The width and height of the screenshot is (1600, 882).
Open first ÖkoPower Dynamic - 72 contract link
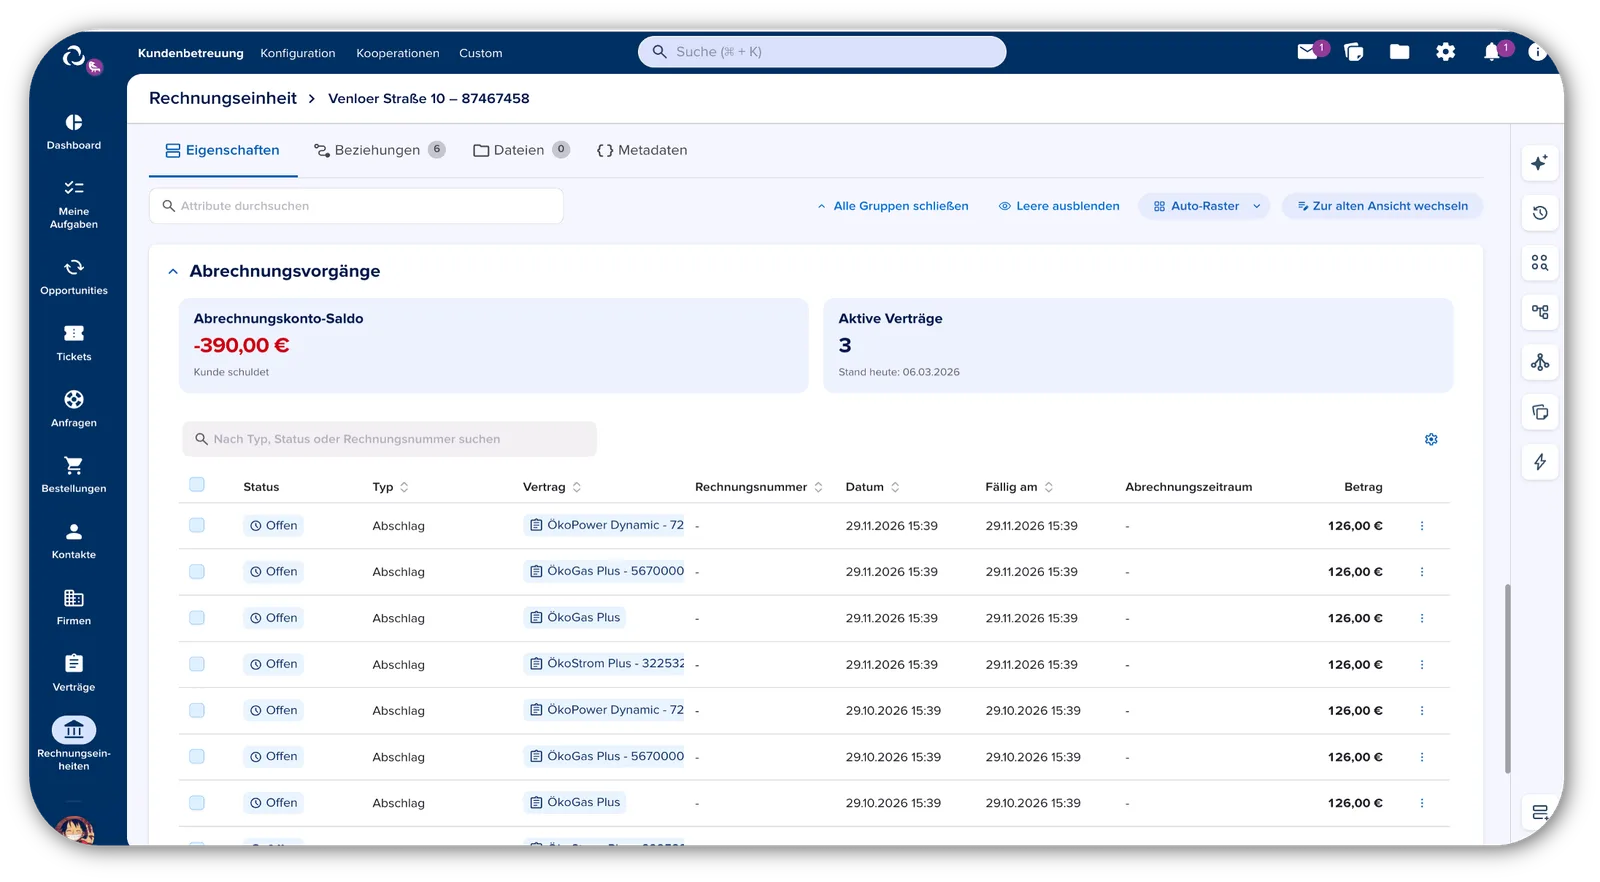point(606,525)
